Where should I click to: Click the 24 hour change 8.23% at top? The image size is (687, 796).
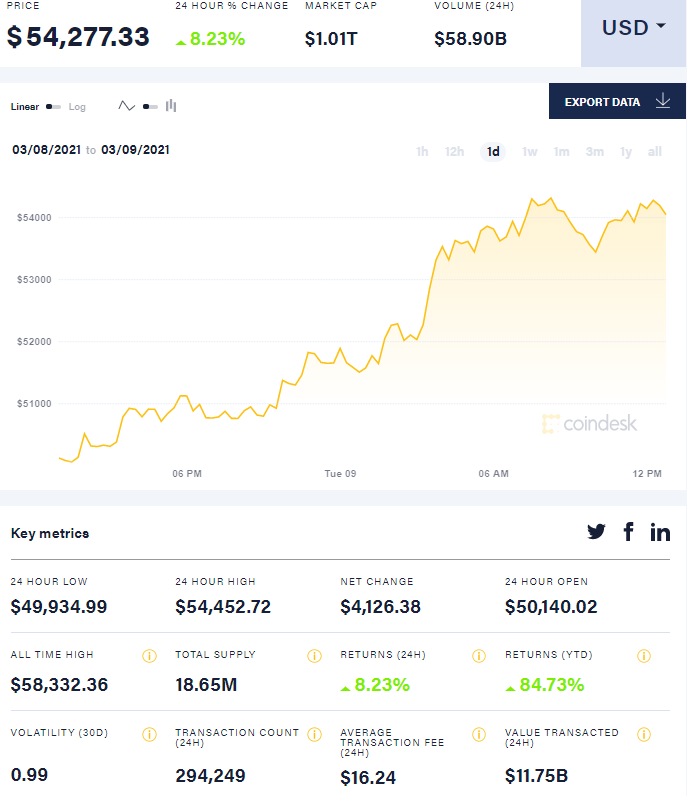210,39
